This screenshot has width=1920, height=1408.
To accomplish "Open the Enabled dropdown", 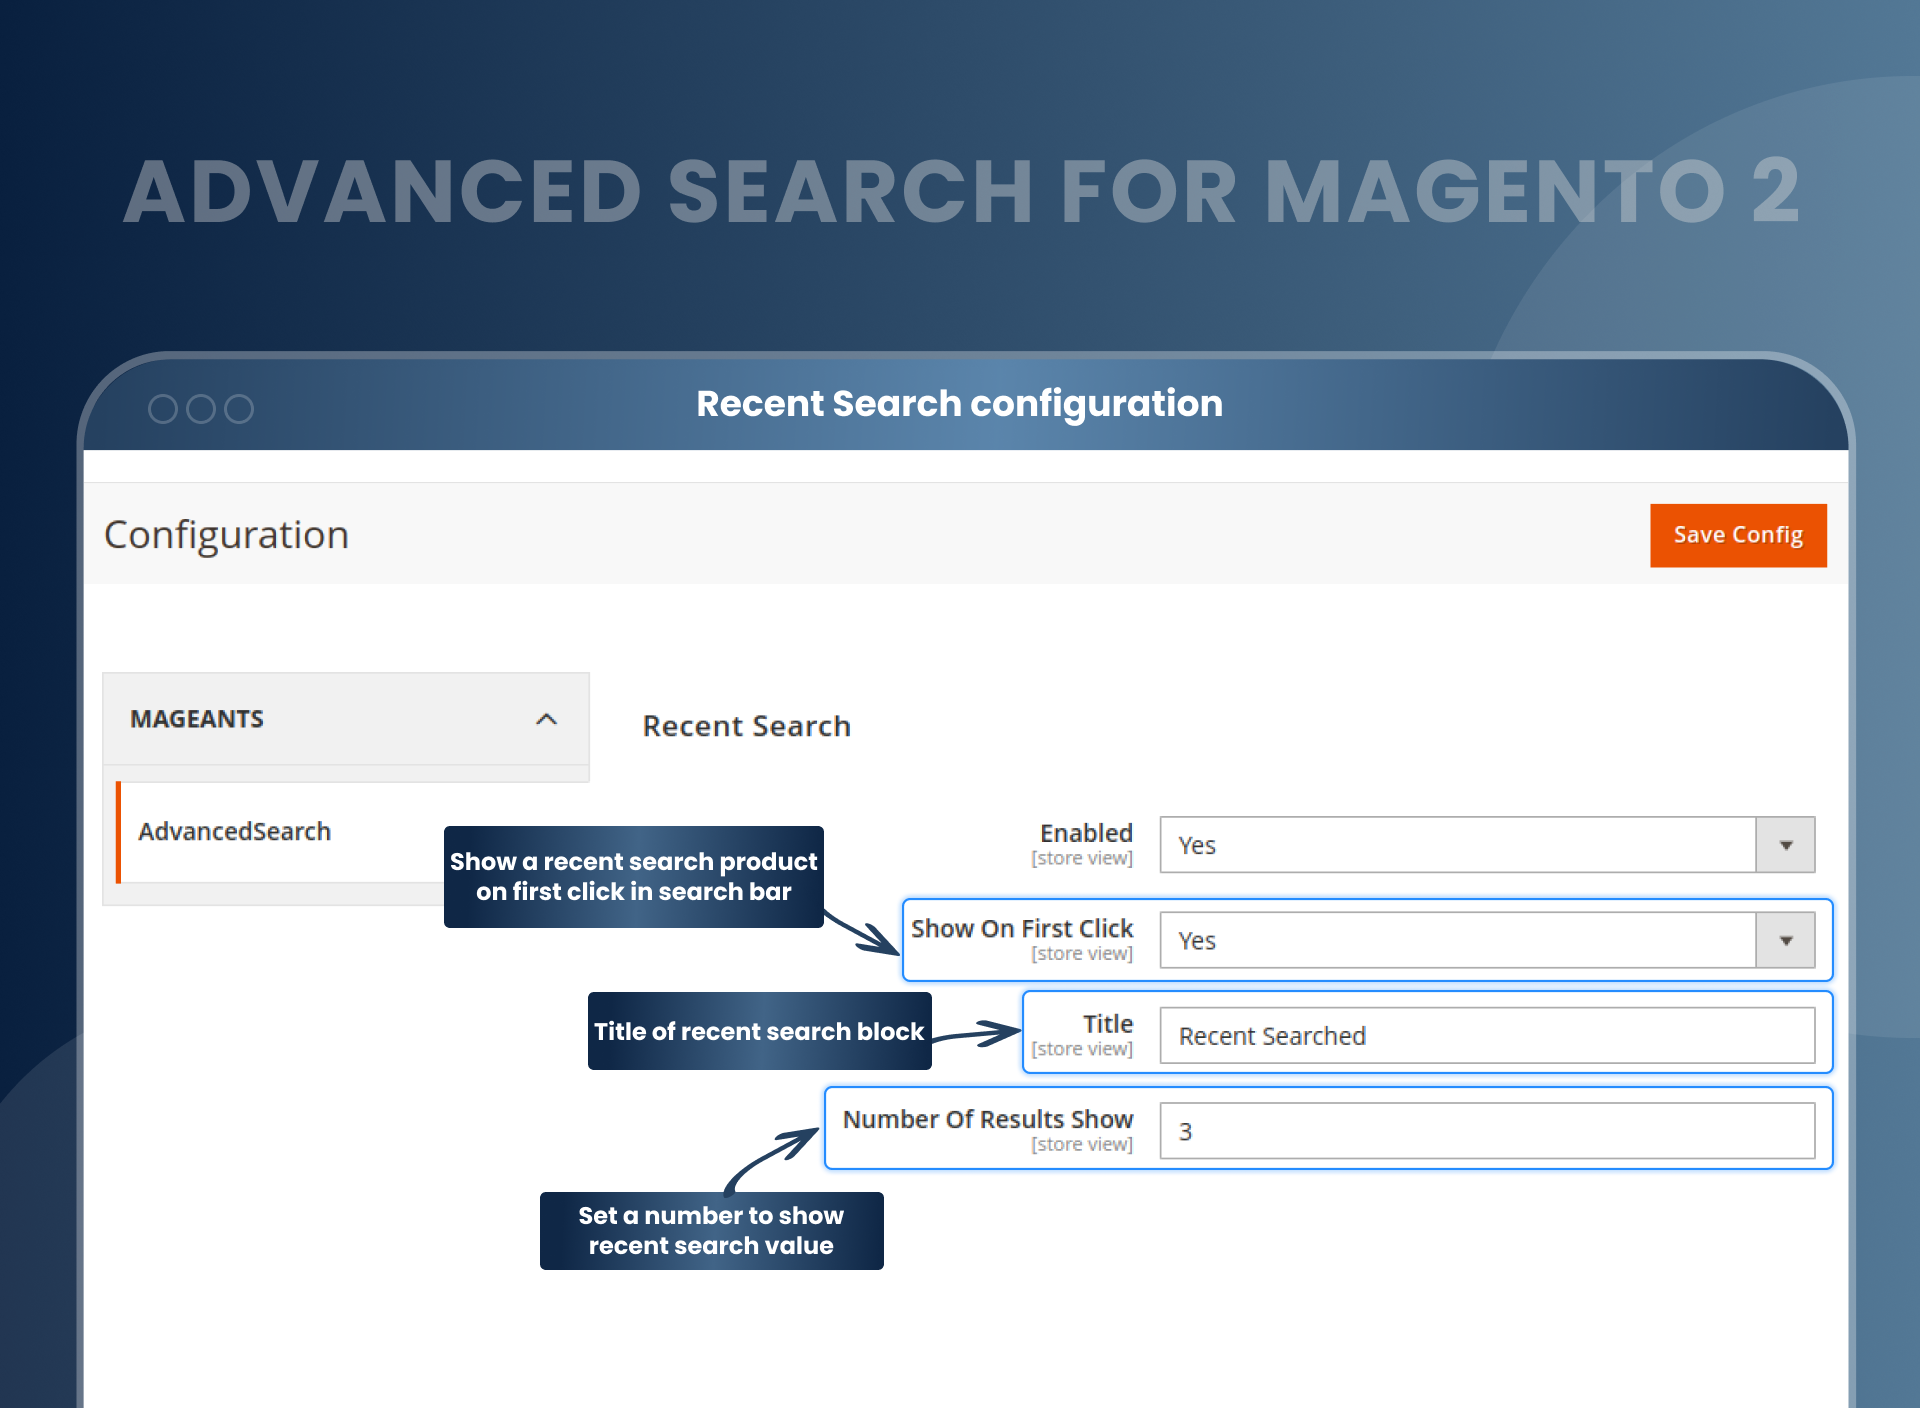I will click(1486, 845).
